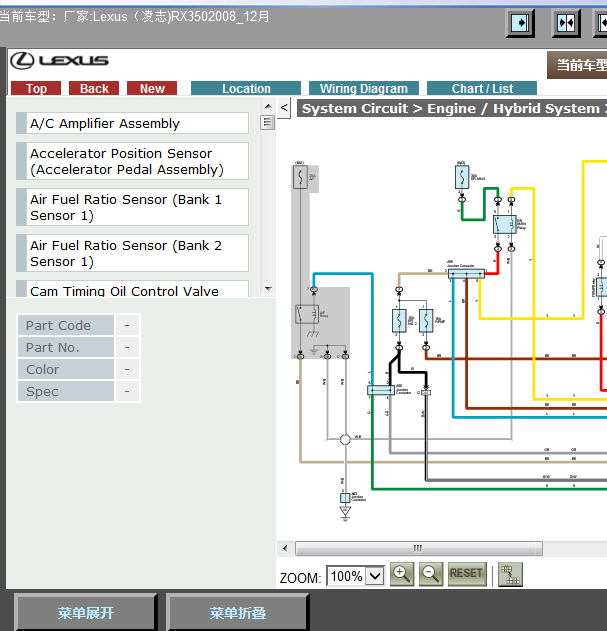Screen dimensions: 607x631
Task: Select Cam Timing Oil Control Valve
Action: 132,289
